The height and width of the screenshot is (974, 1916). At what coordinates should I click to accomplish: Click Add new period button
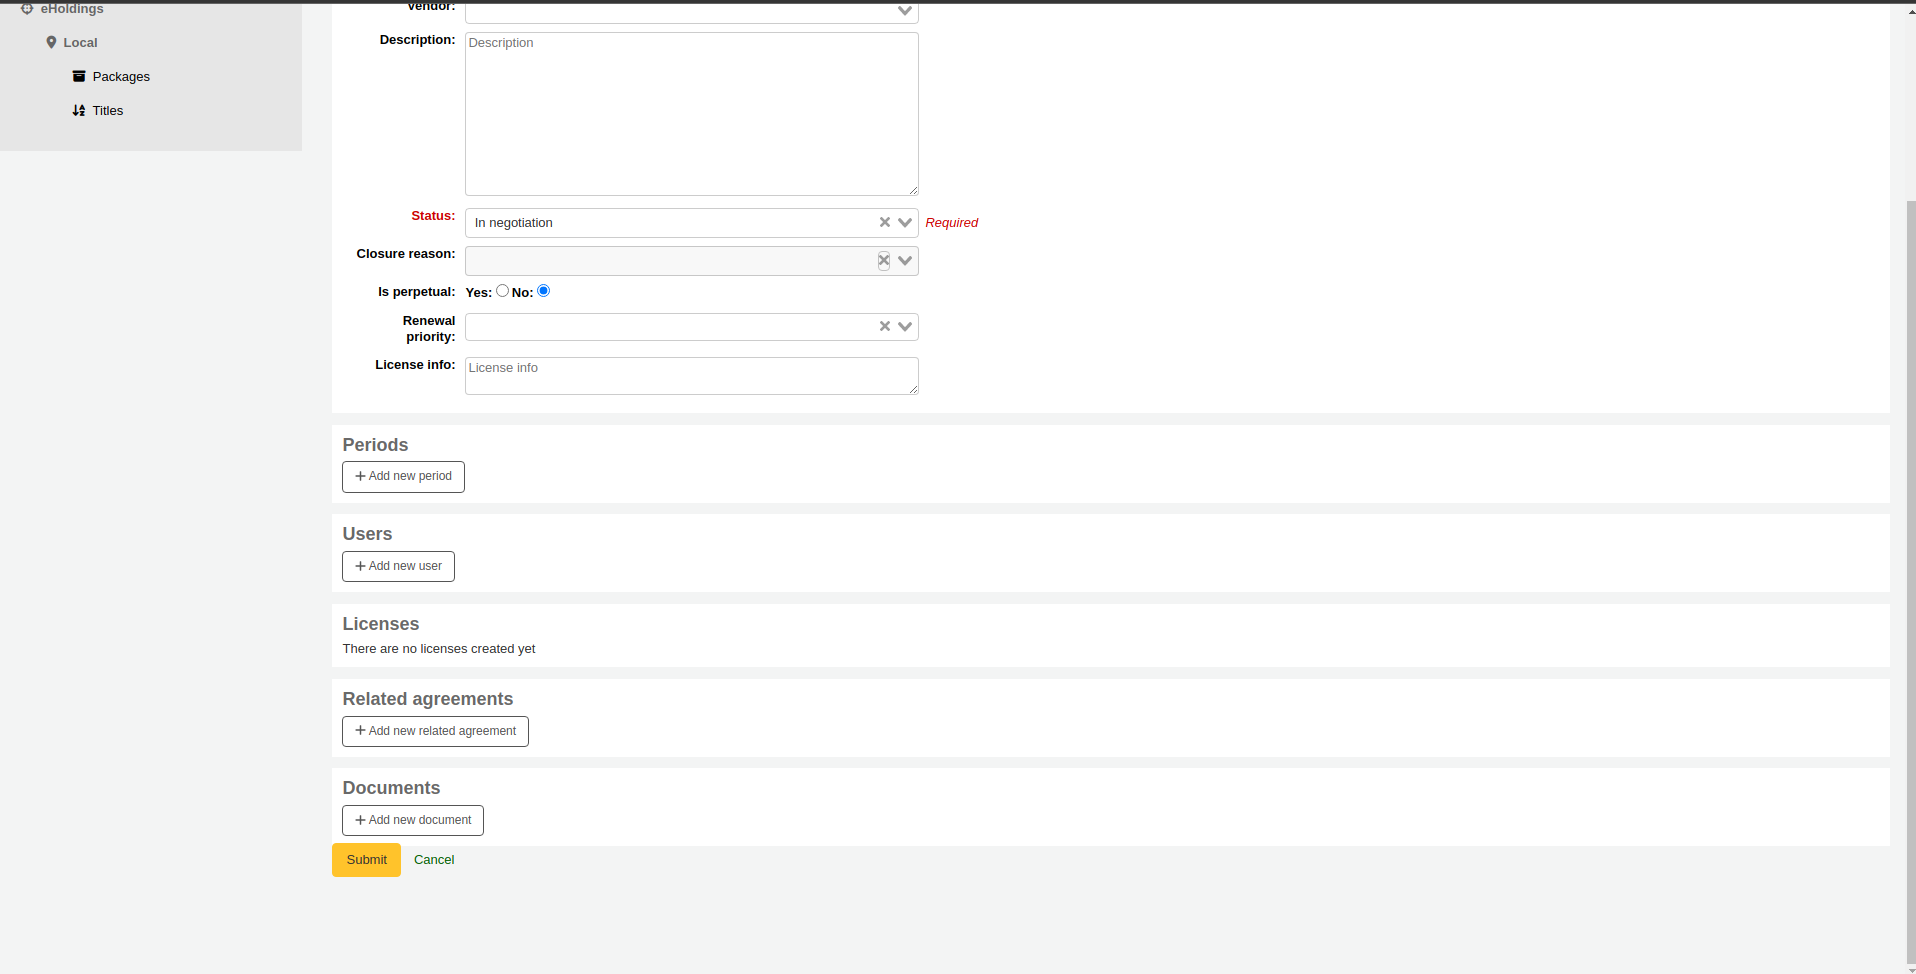pyautogui.click(x=403, y=476)
